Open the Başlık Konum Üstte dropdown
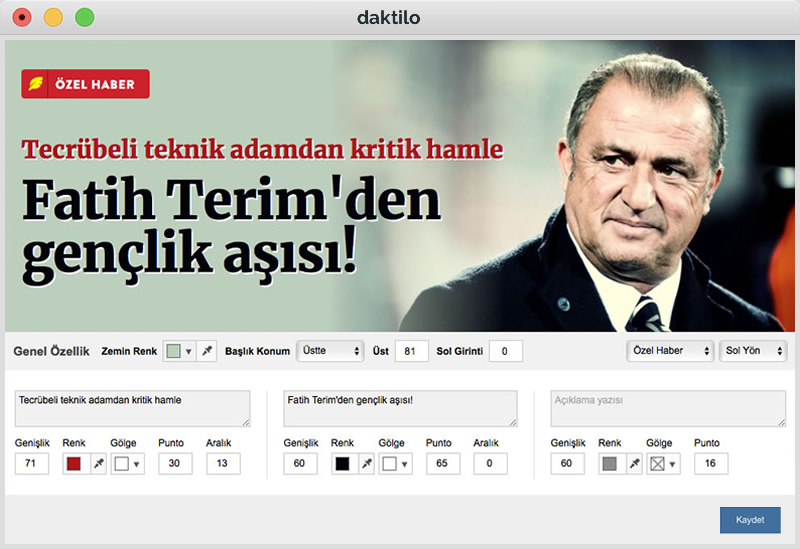This screenshot has height=549, width=800. [330, 351]
